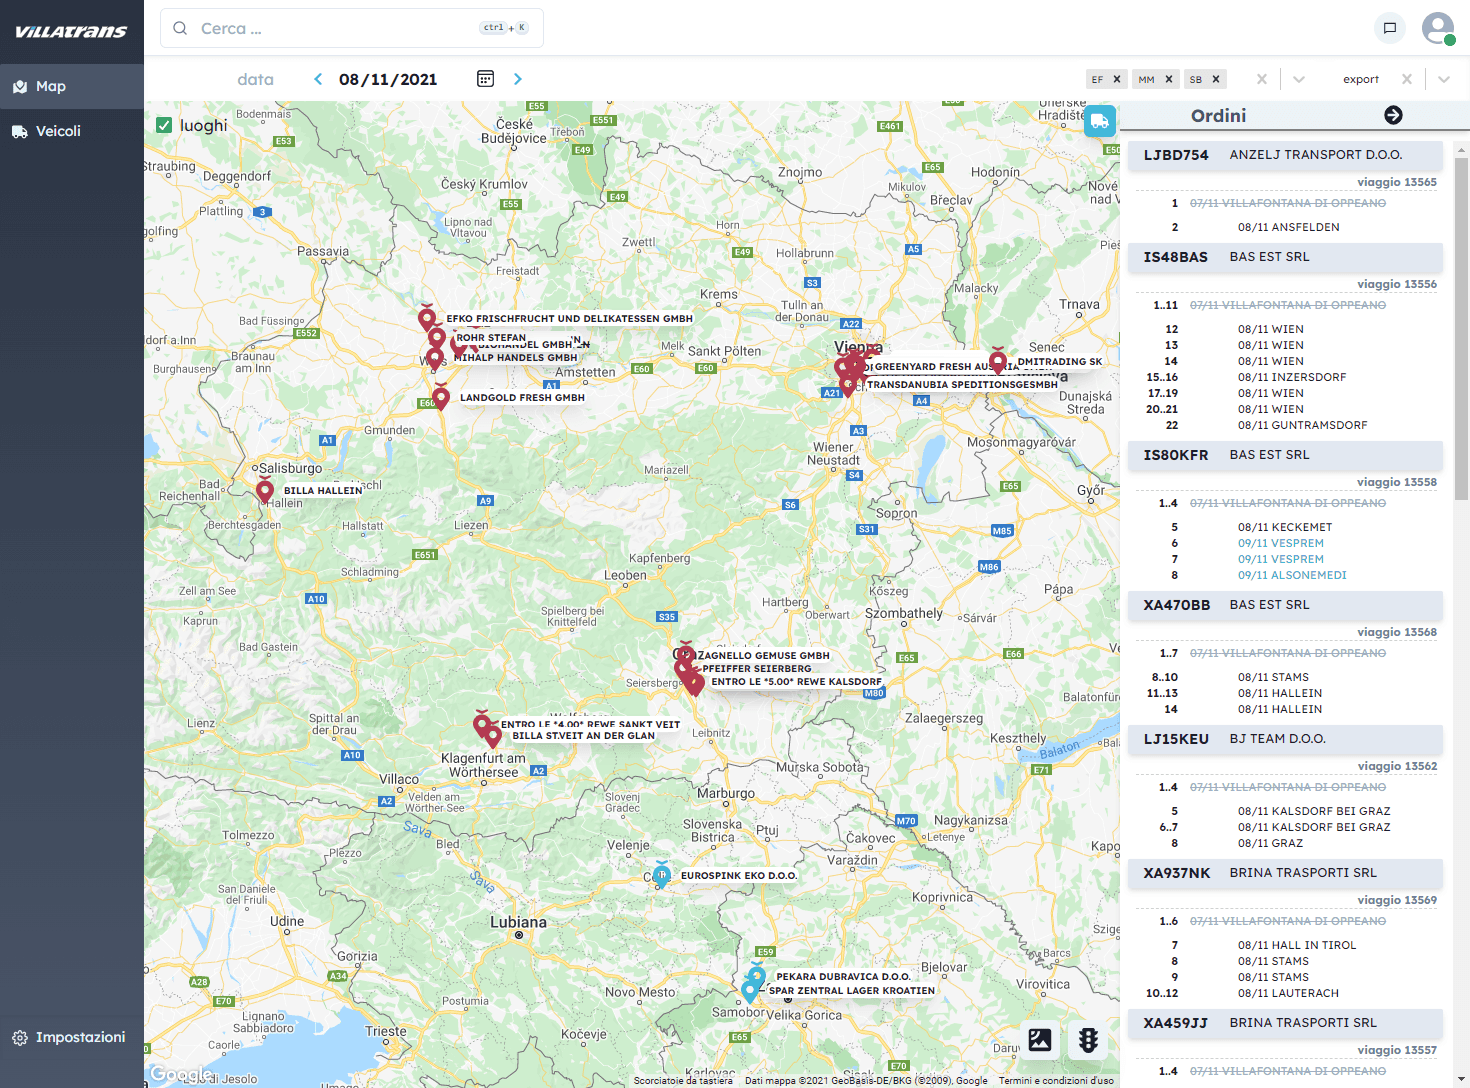
Task: Go to previous date arrow
Action: tap(318, 79)
